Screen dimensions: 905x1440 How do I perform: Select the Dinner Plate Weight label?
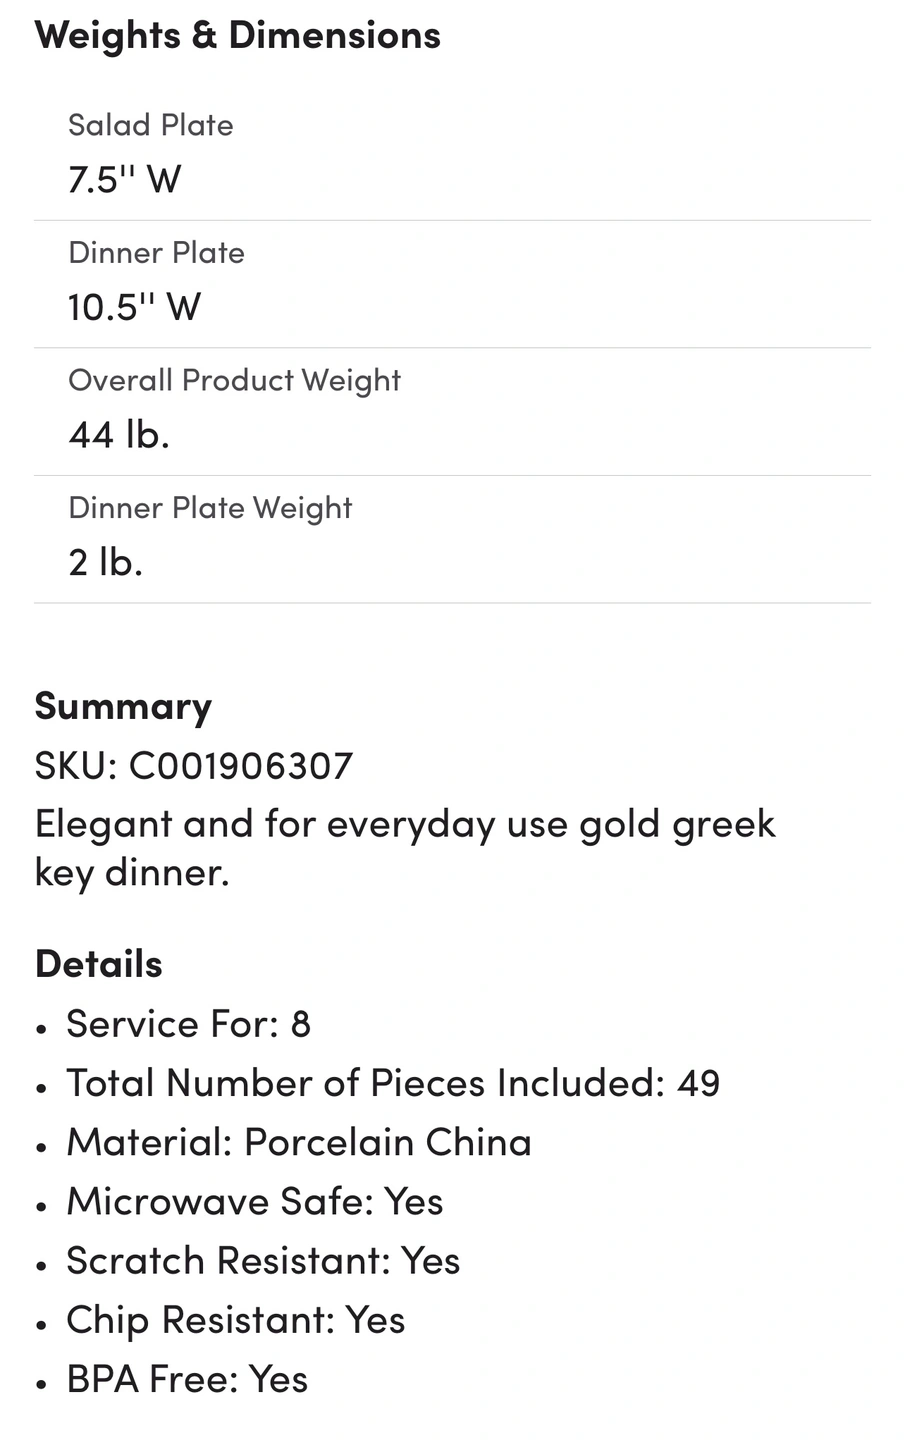[210, 508]
